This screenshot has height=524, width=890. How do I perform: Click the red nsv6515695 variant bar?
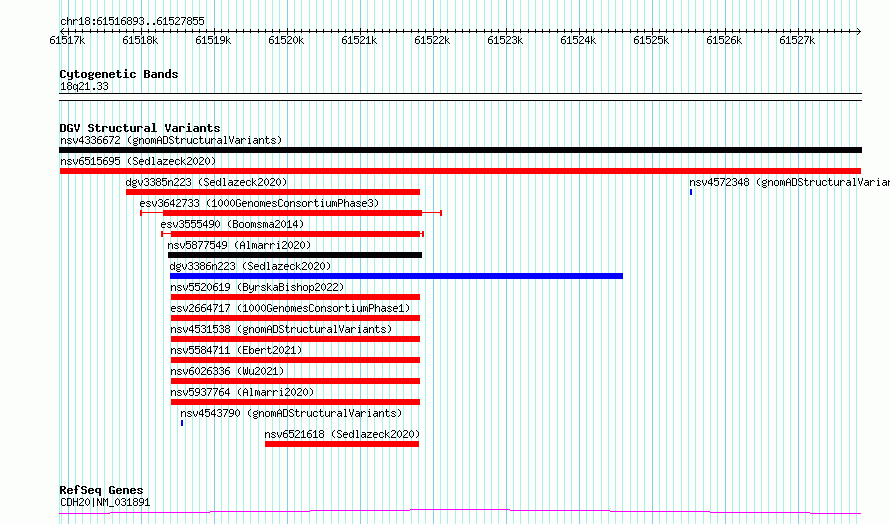pyautogui.click(x=460, y=171)
